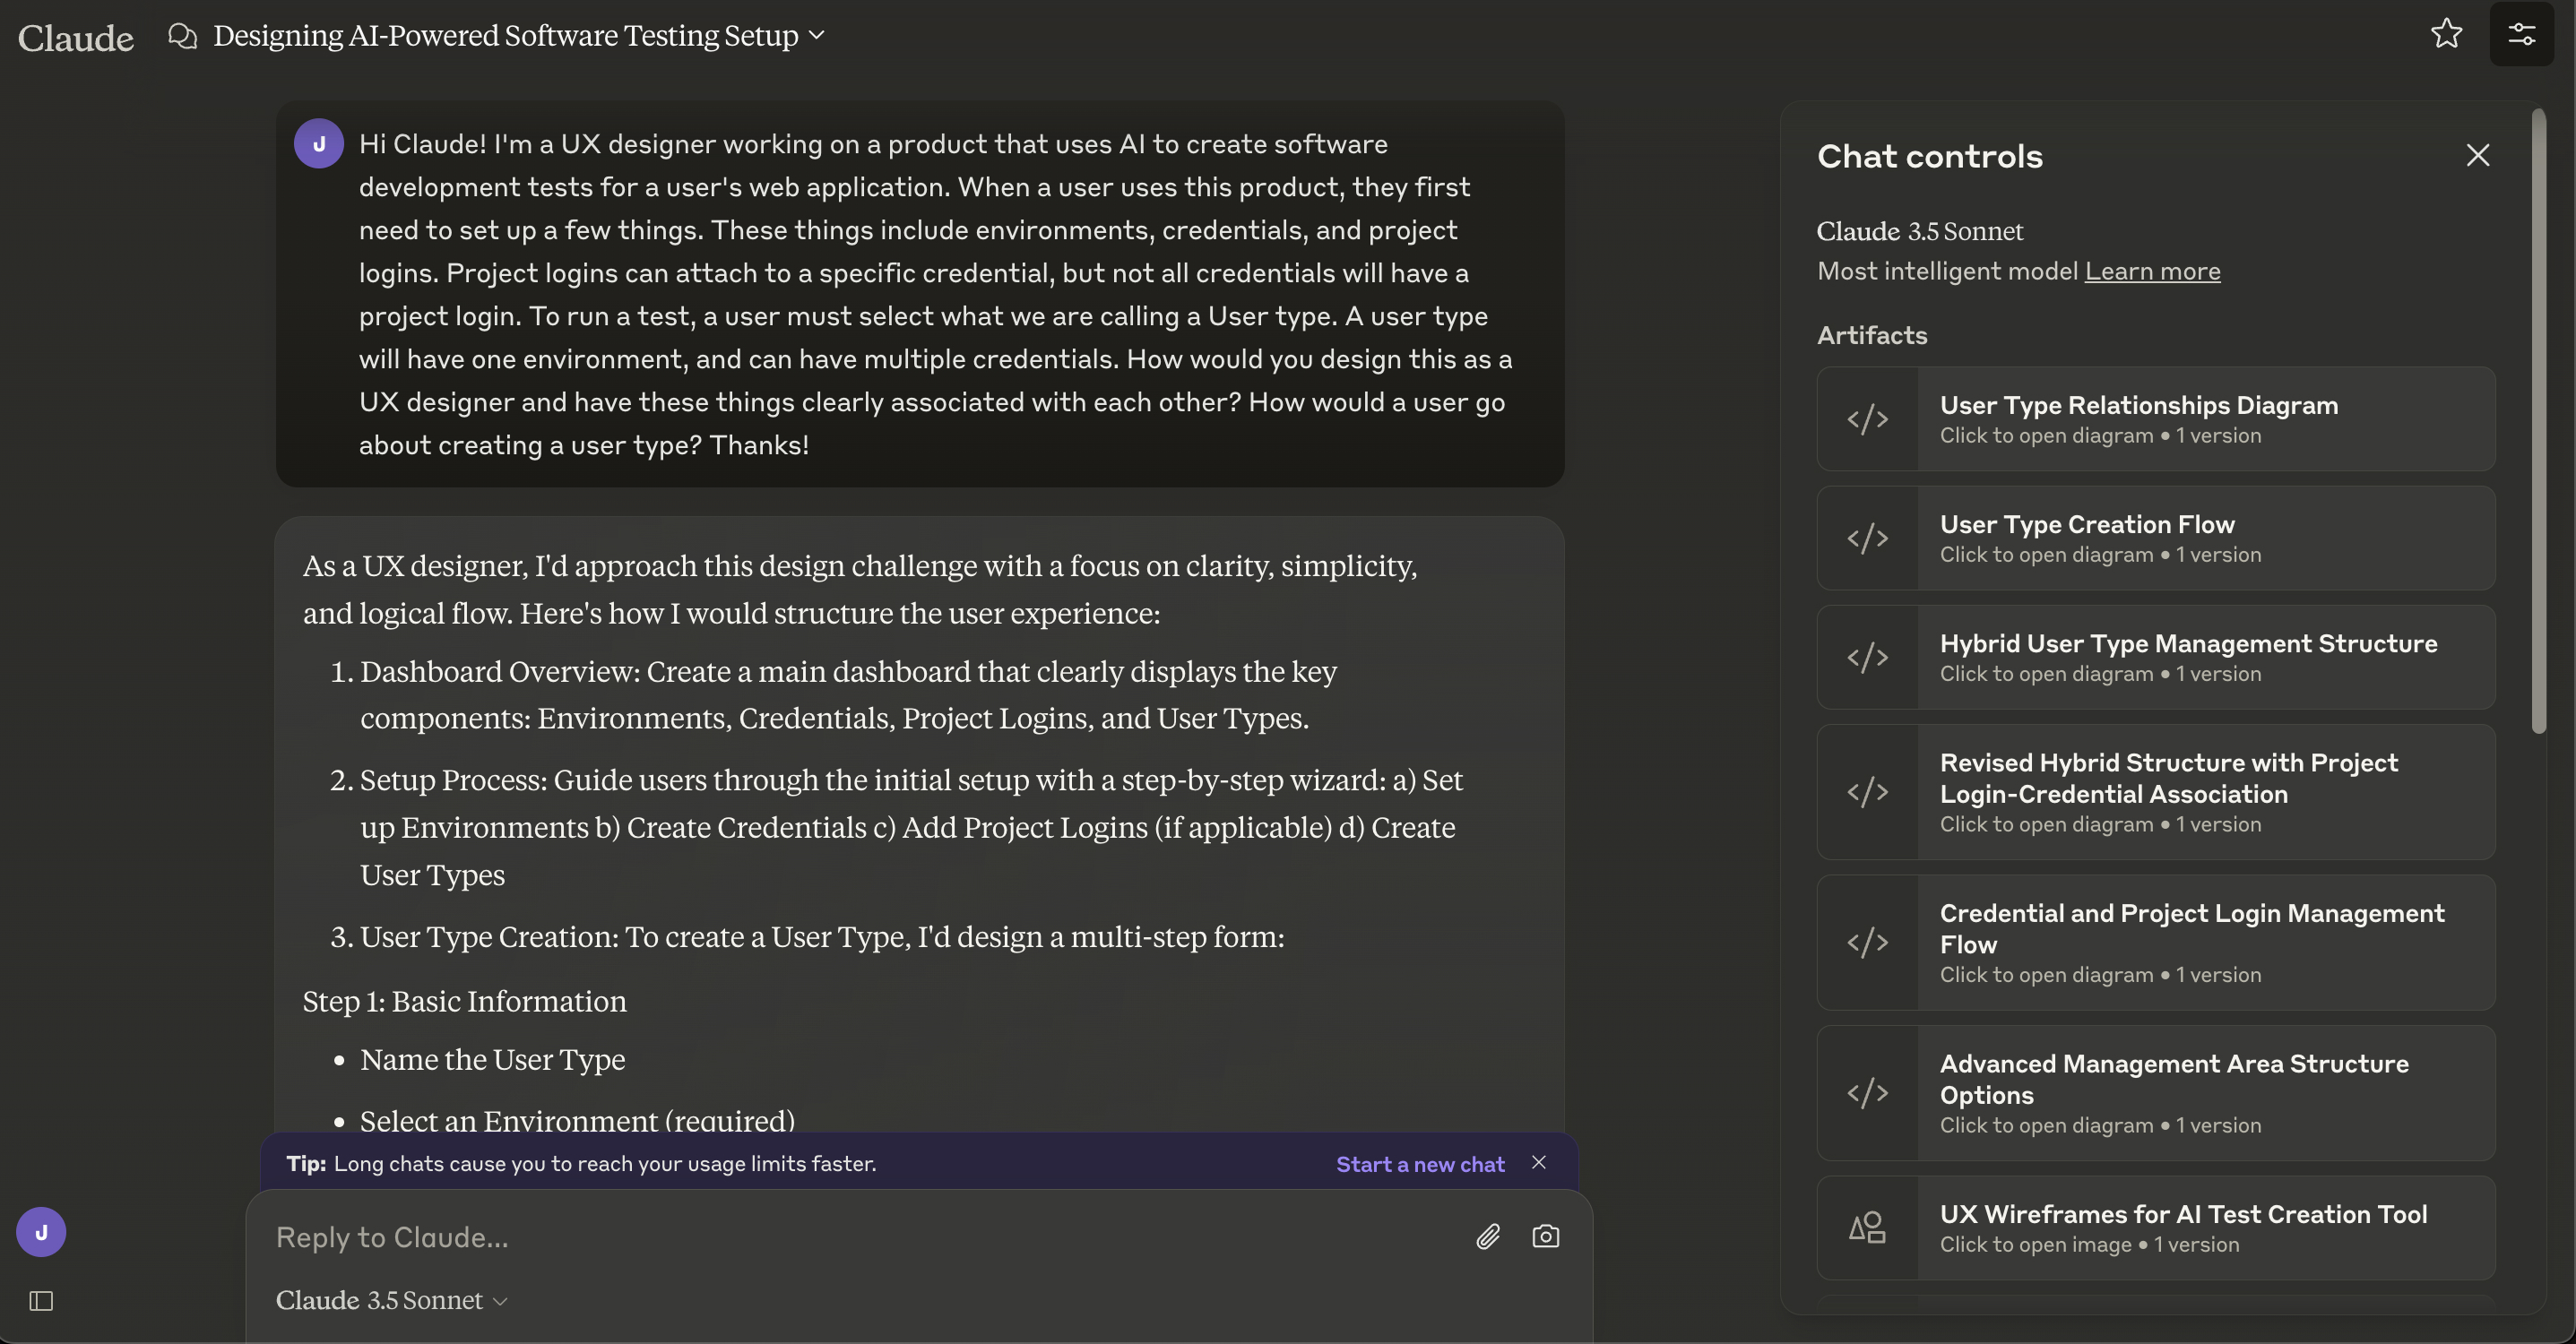Expand the chat title dropdown chevron
The image size is (2576, 1344).
(x=816, y=35)
